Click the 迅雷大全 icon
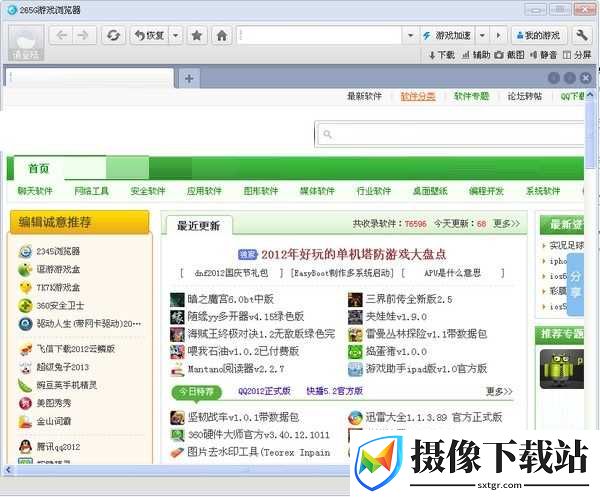600x497 pixels. tap(355, 417)
